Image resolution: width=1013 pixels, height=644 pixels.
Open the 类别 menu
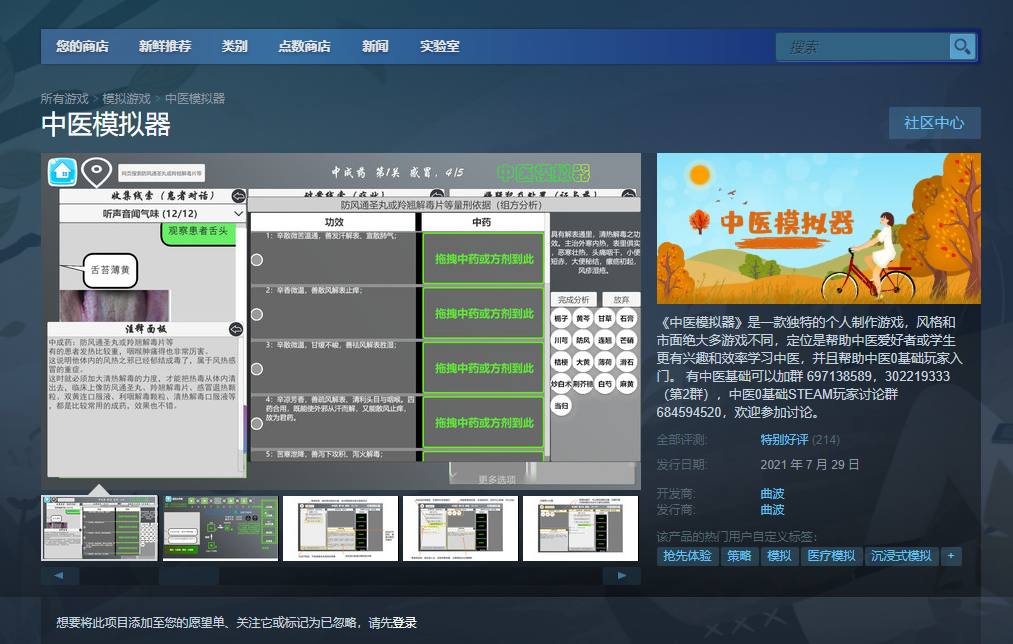pyautogui.click(x=235, y=47)
